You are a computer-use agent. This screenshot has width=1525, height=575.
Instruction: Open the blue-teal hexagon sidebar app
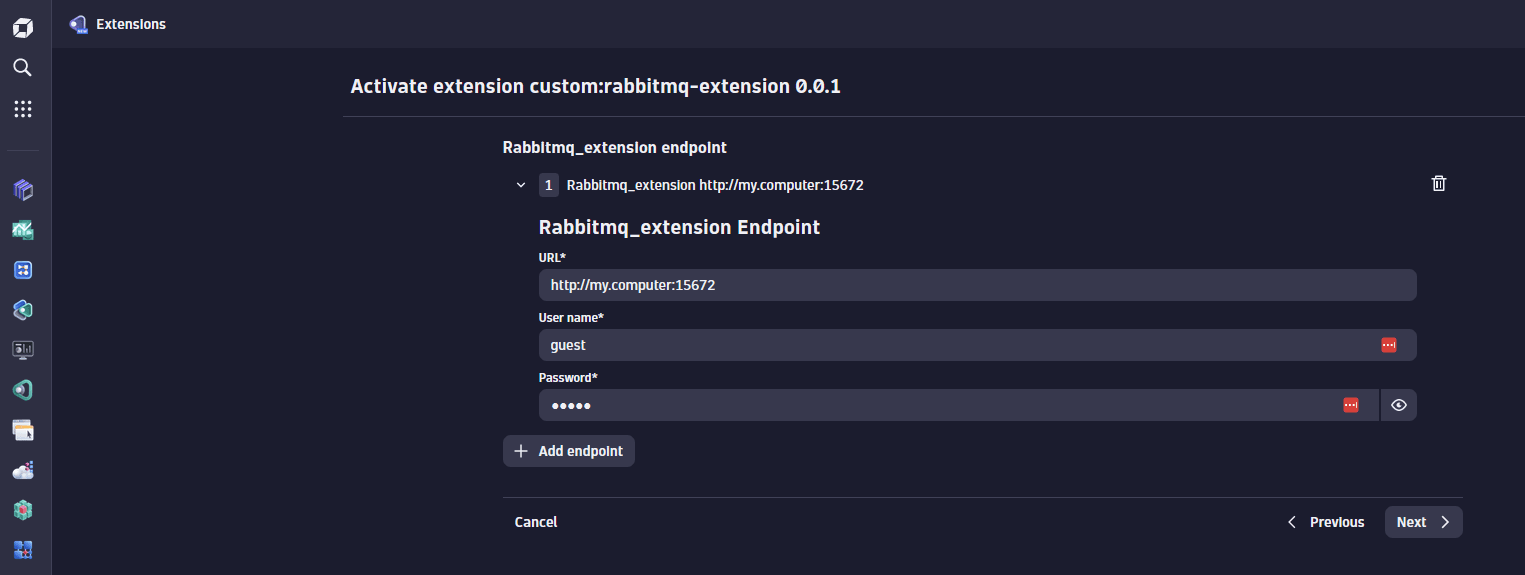23,310
